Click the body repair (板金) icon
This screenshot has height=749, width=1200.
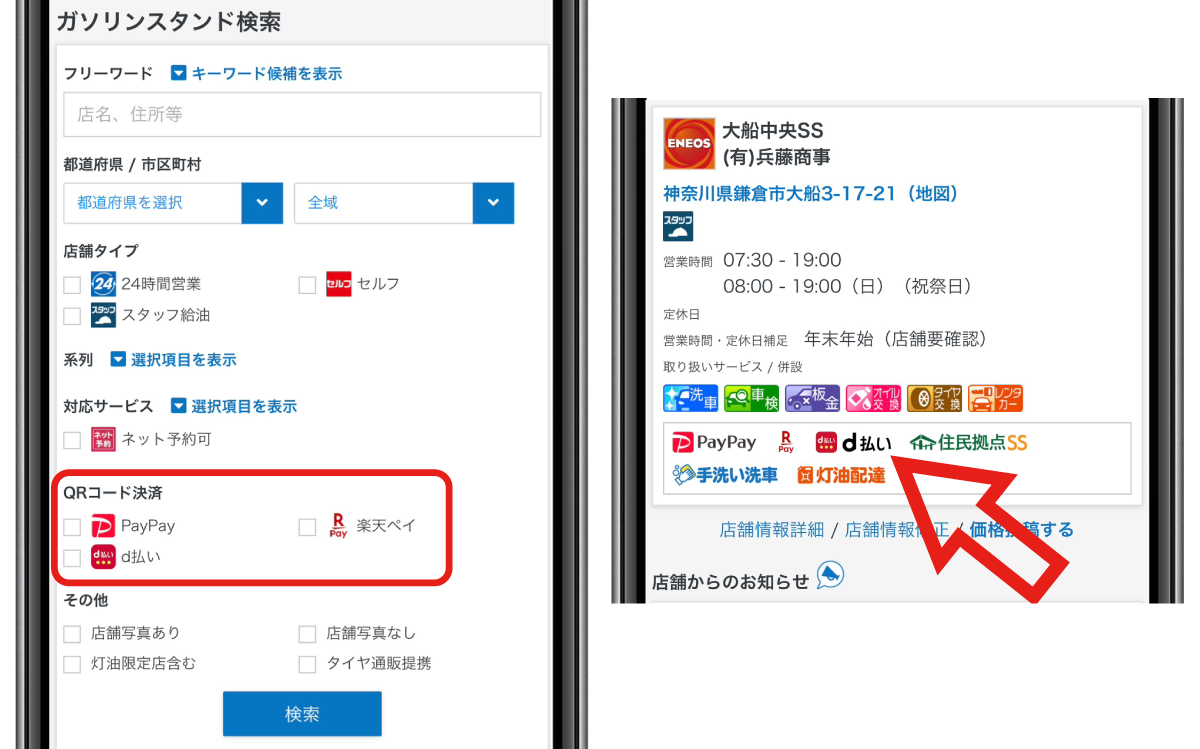pos(812,398)
